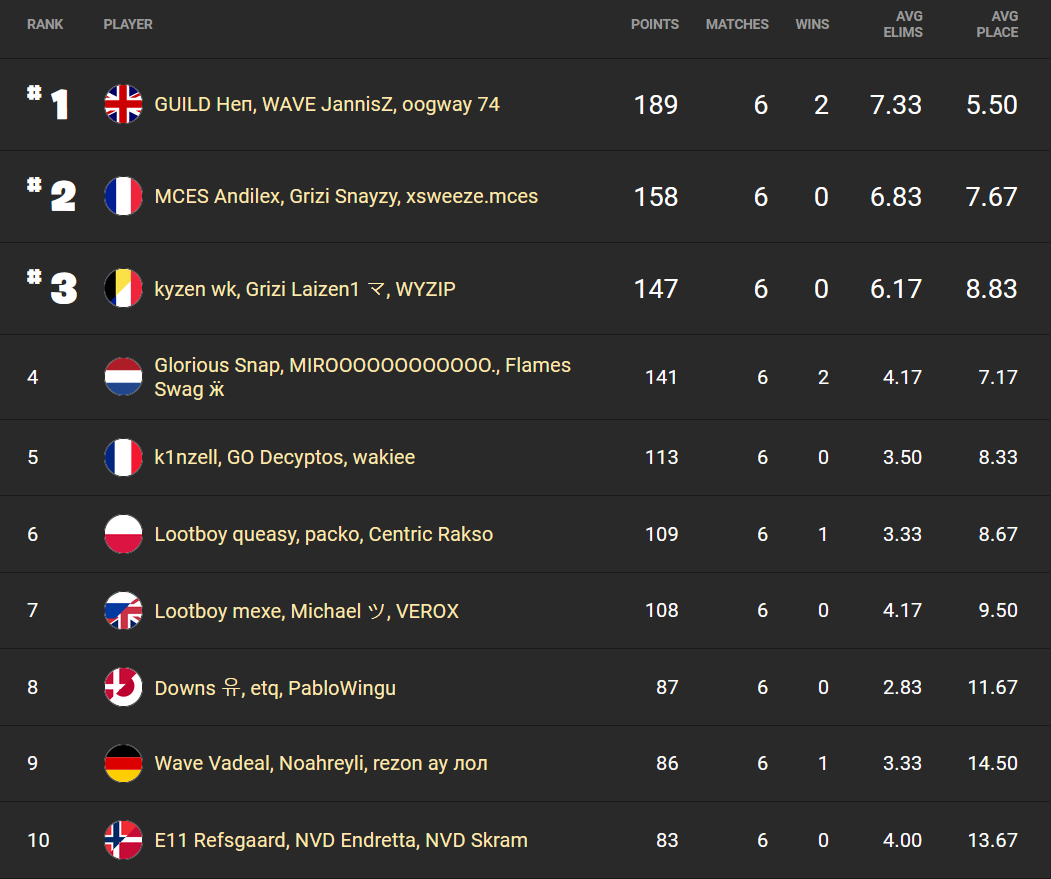Click the PLAYER column header

[x=128, y=24]
